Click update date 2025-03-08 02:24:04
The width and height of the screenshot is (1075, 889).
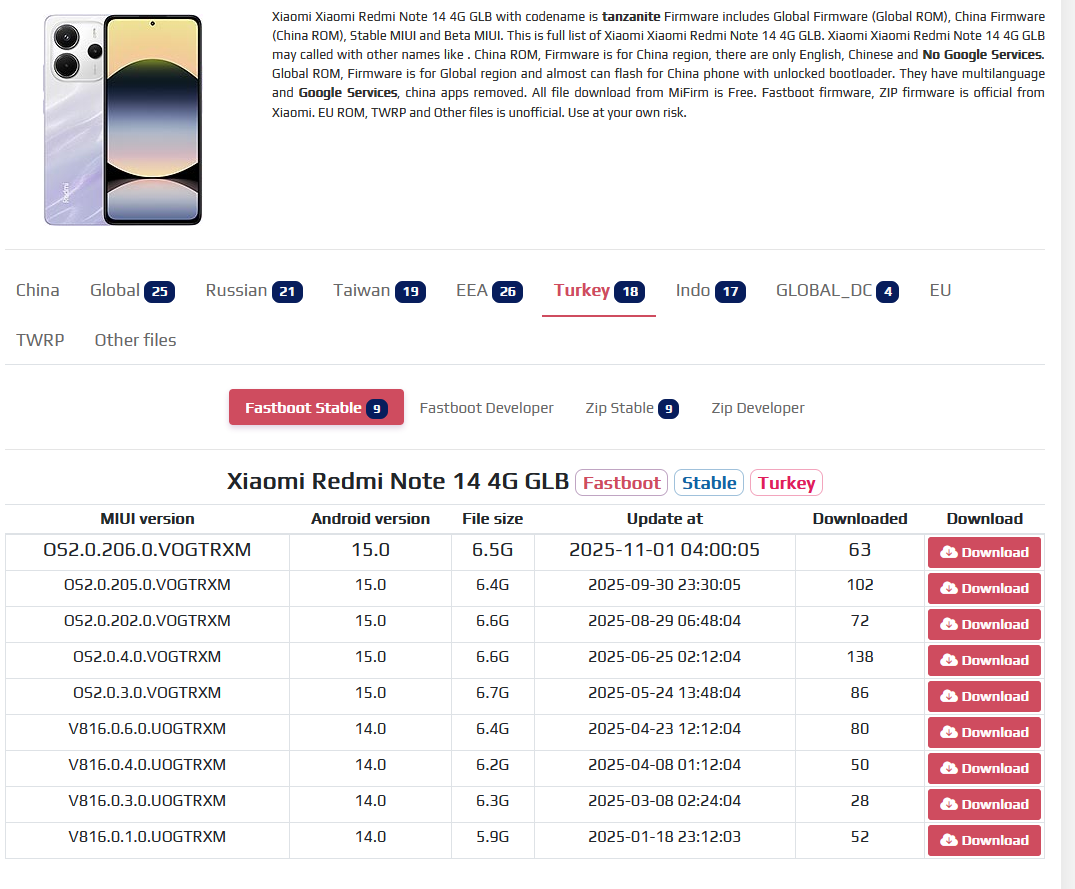coord(664,801)
